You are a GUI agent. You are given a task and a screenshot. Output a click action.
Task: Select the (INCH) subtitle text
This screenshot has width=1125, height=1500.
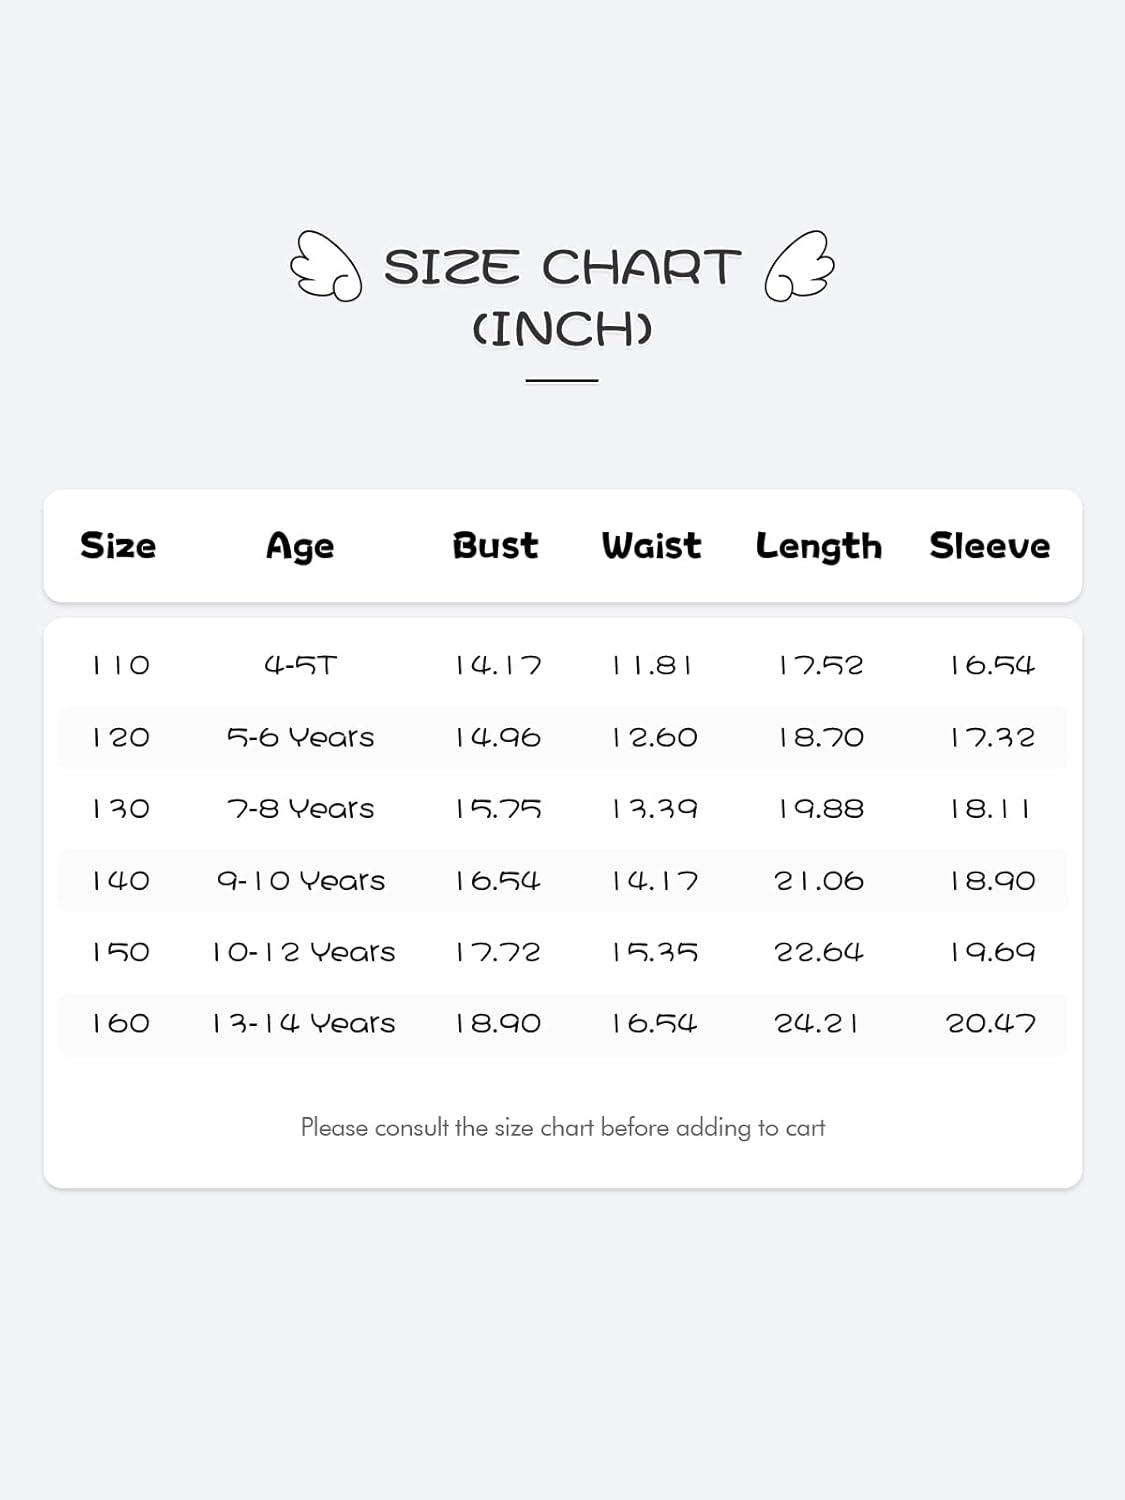(x=562, y=329)
